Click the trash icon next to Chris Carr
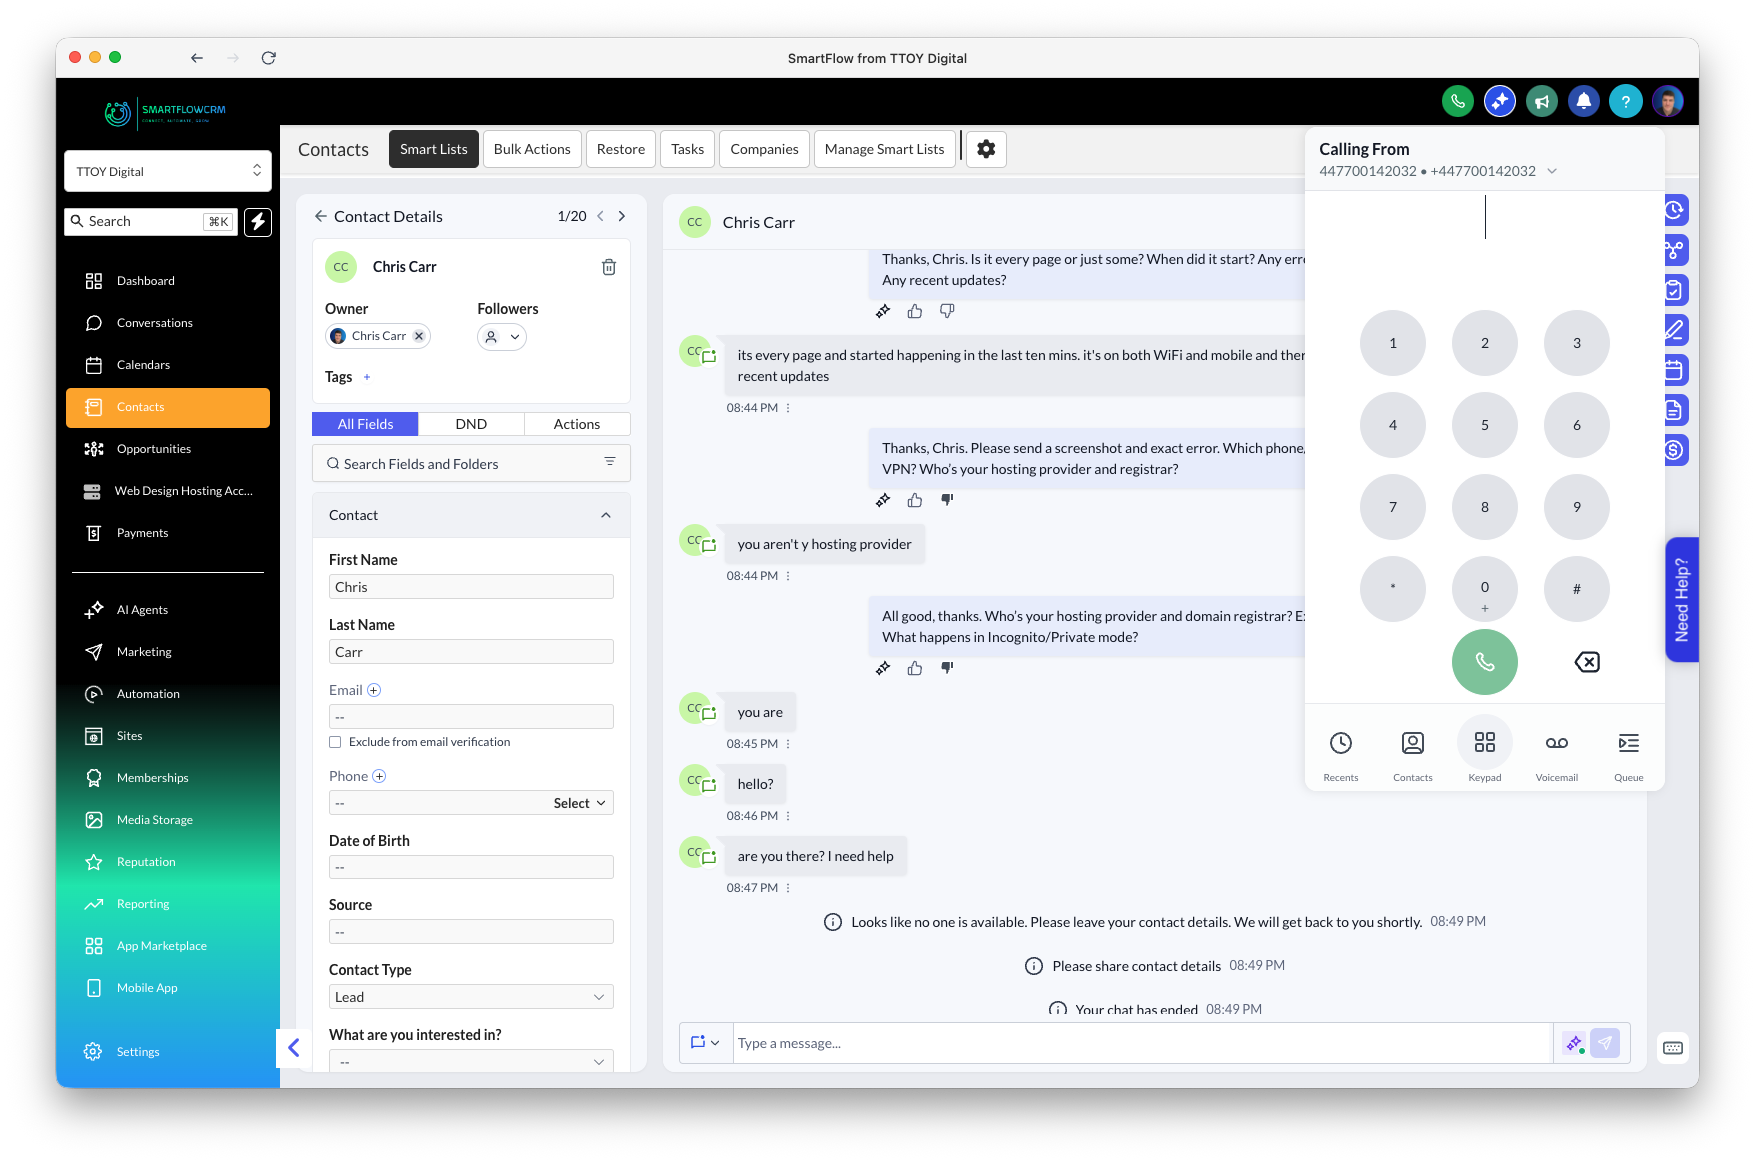The width and height of the screenshot is (1755, 1162). click(608, 267)
